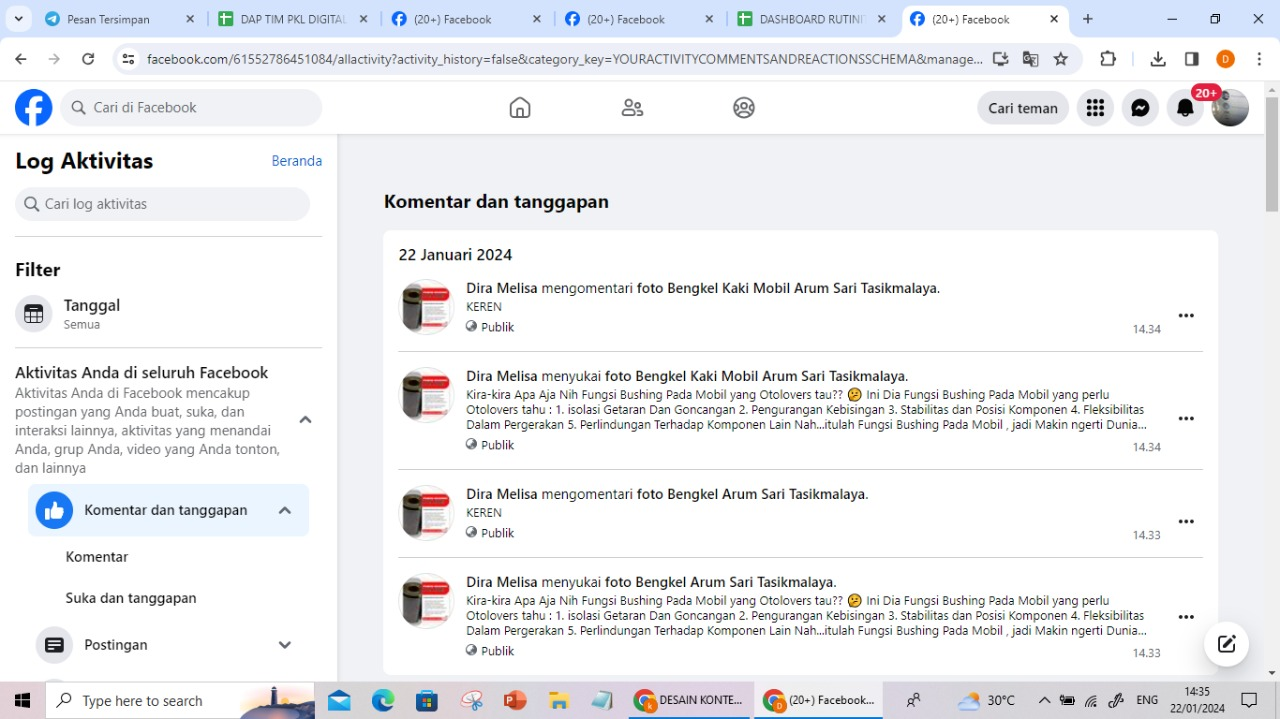Open foto Bengkel Arum Sari Tasikmalaya link in third entry
1280x719 pixels.
click(752, 494)
